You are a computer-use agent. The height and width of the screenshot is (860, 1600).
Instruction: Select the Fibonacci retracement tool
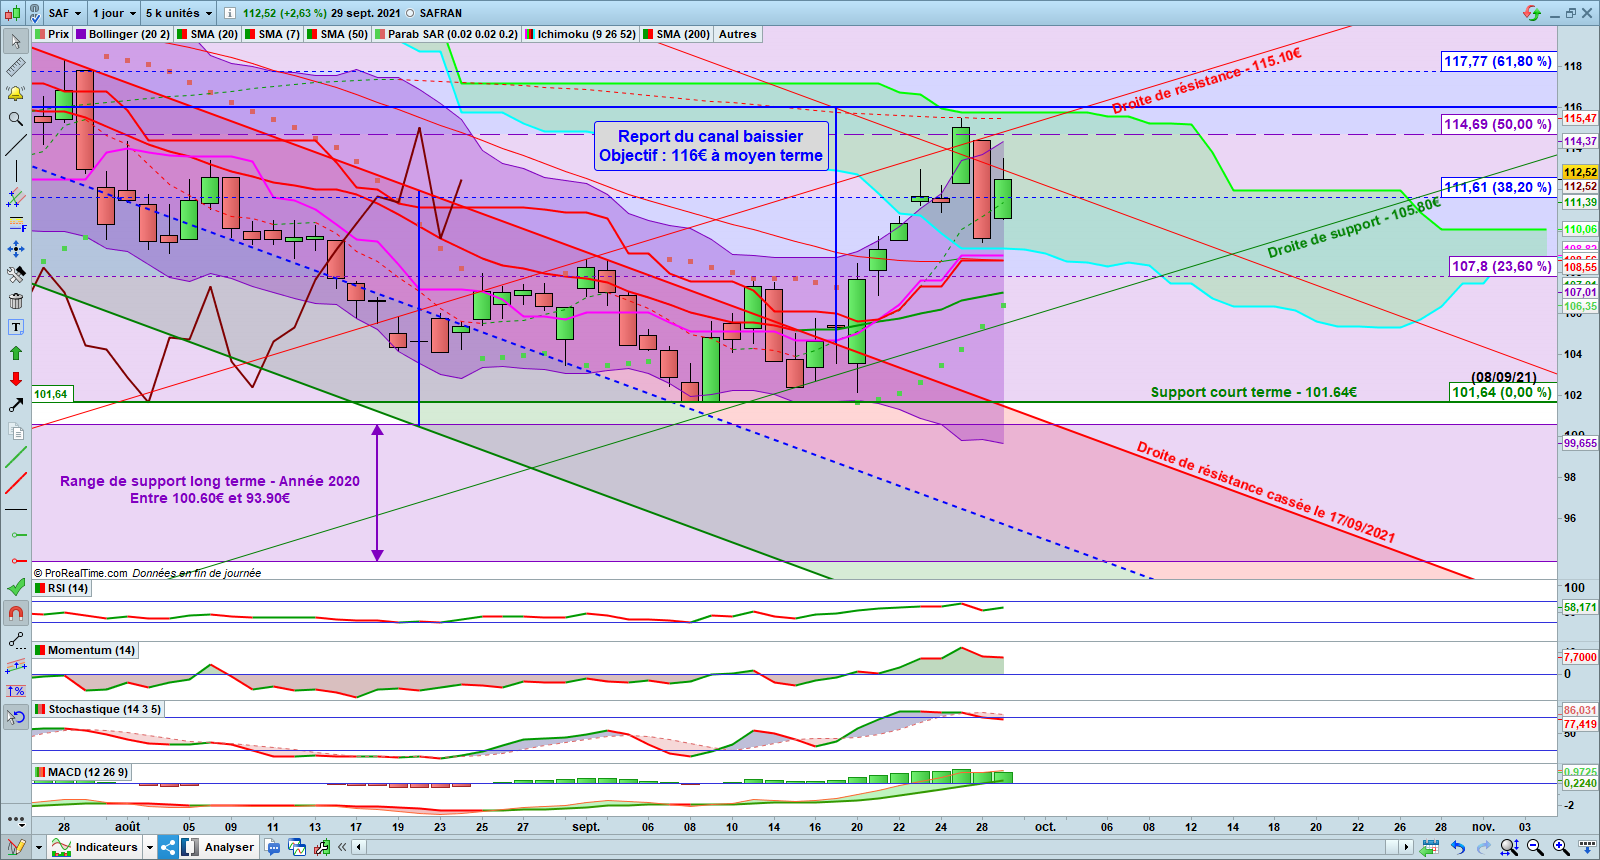(x=16, y=223)
